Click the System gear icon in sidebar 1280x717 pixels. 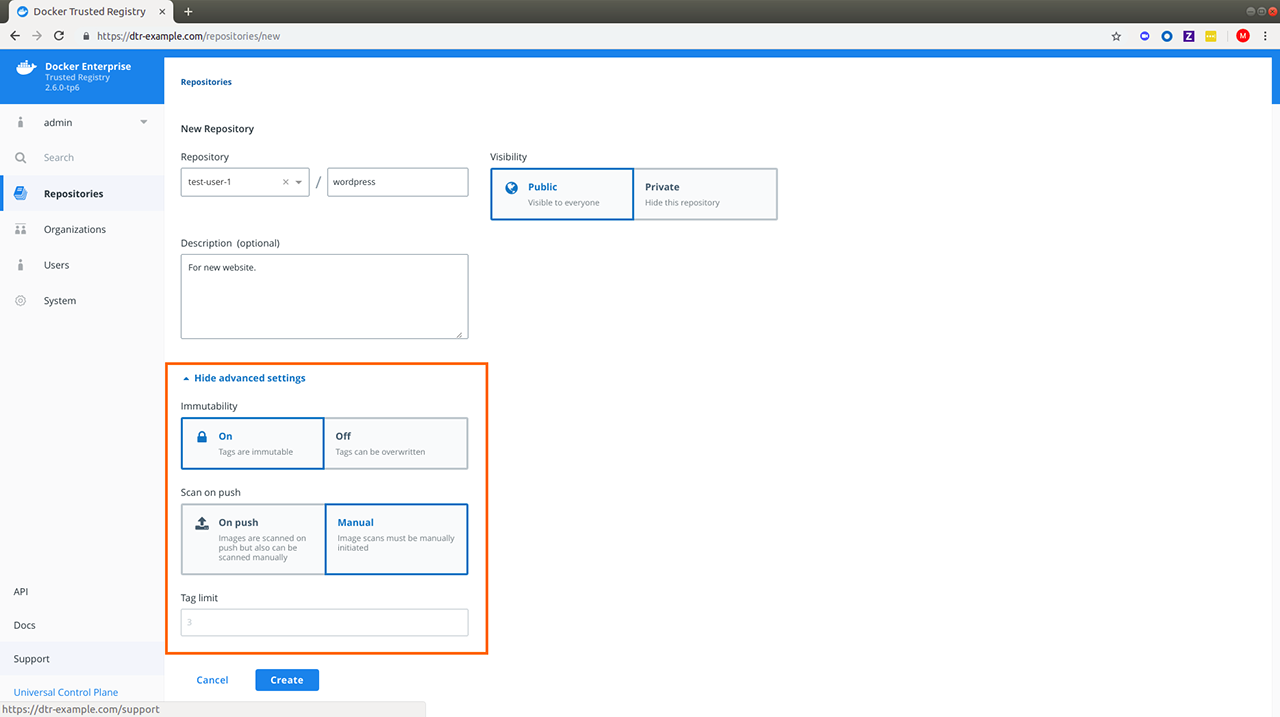pyautogui.click(x=21, y=301)
